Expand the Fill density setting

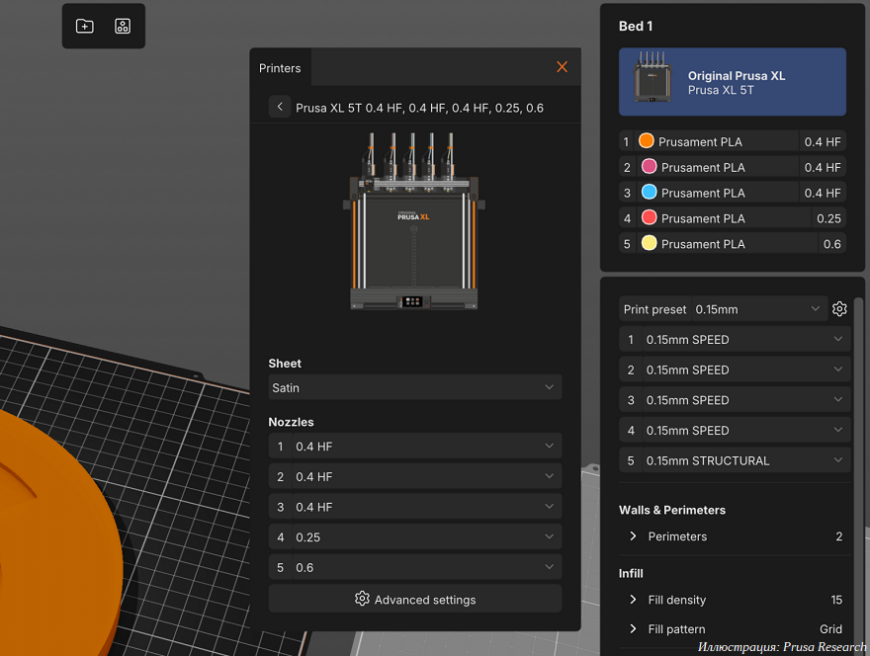click(633, 599)
